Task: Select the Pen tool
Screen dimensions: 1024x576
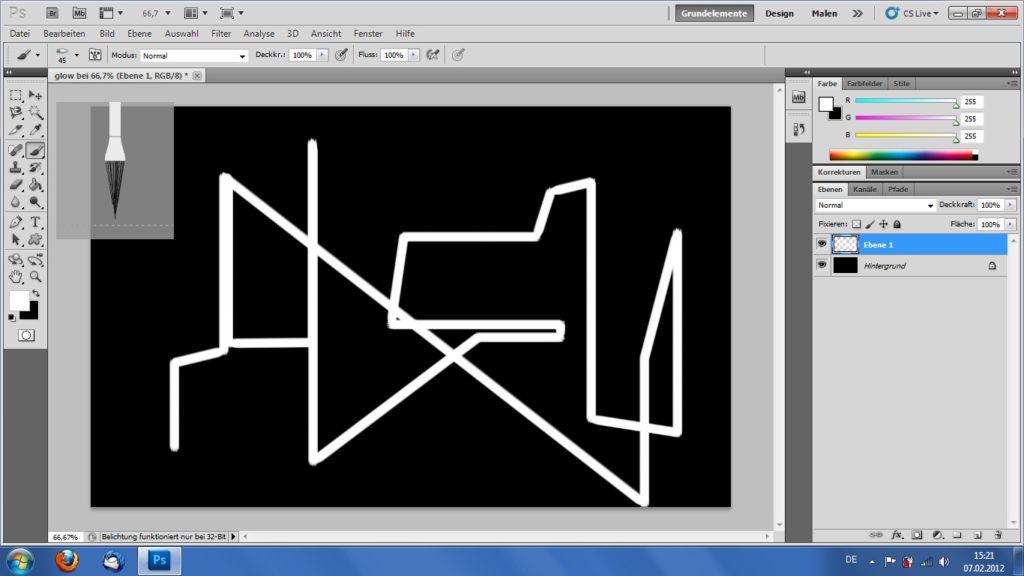Action: 16,223
